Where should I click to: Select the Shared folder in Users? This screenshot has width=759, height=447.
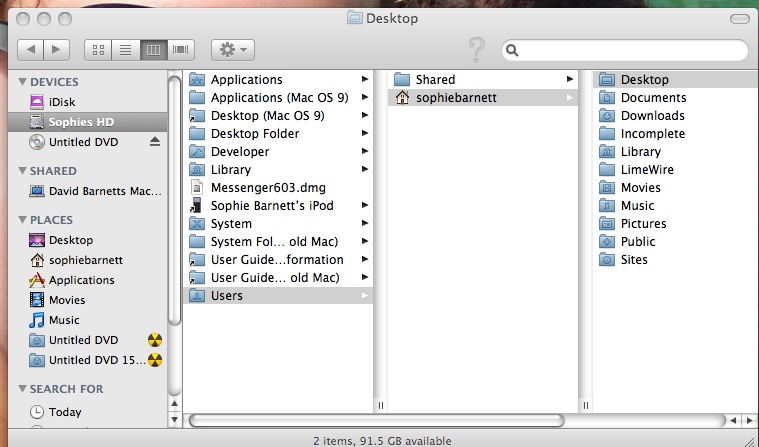[x=483, y=79]
